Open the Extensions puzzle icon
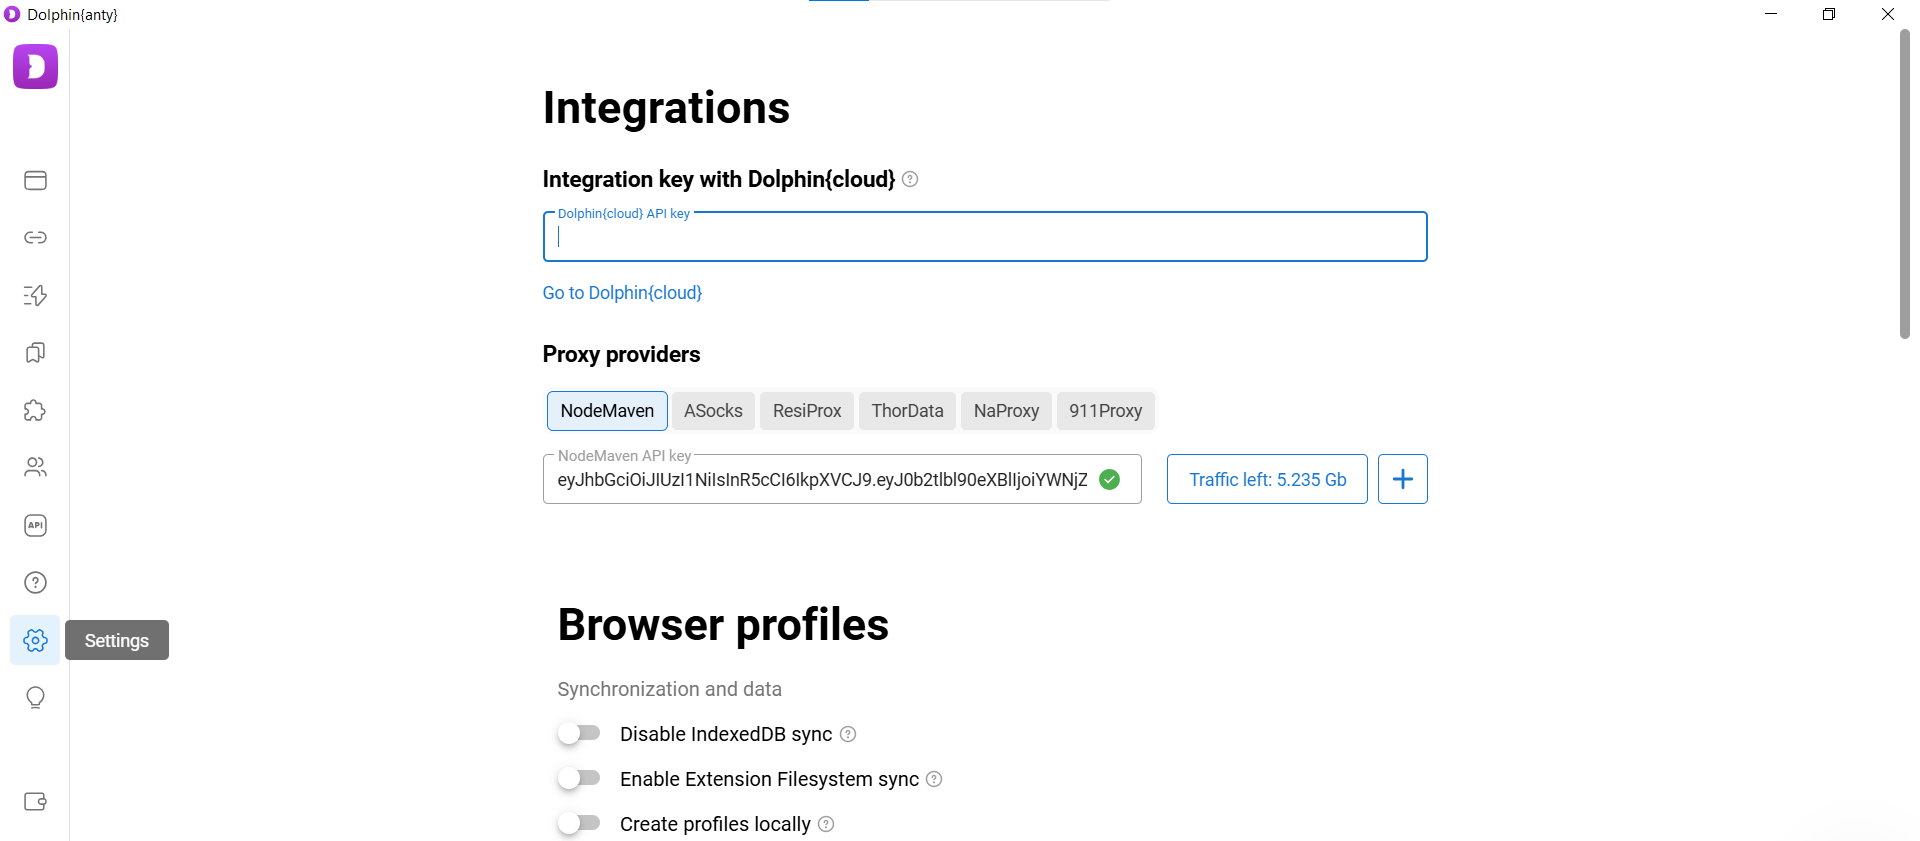Viewport: 1920px width, 841px height. pyautogui.click(x=35, y=410)
